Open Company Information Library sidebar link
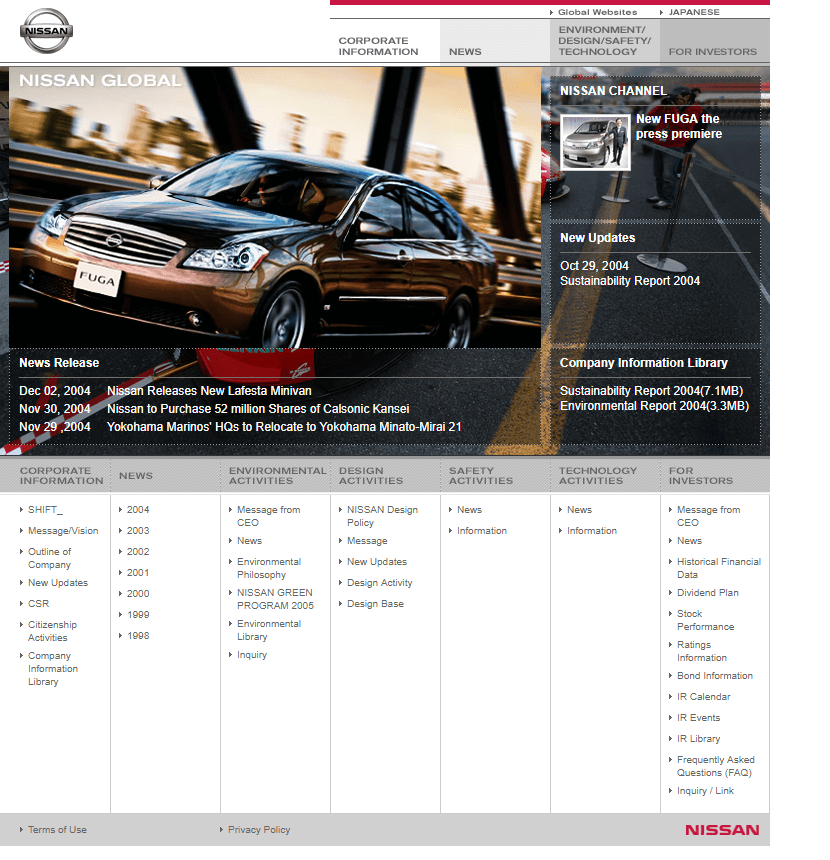 (x=53, y=669)
